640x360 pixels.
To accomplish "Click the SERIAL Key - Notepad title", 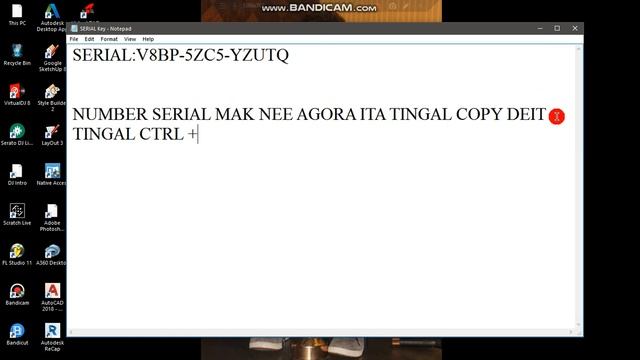I will 105,29.
